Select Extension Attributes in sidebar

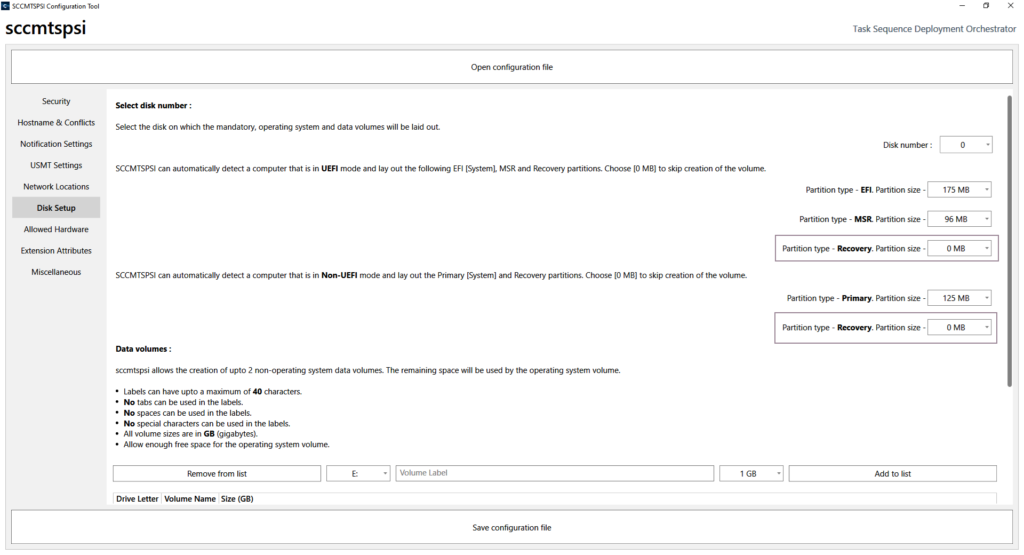[56, 251]
